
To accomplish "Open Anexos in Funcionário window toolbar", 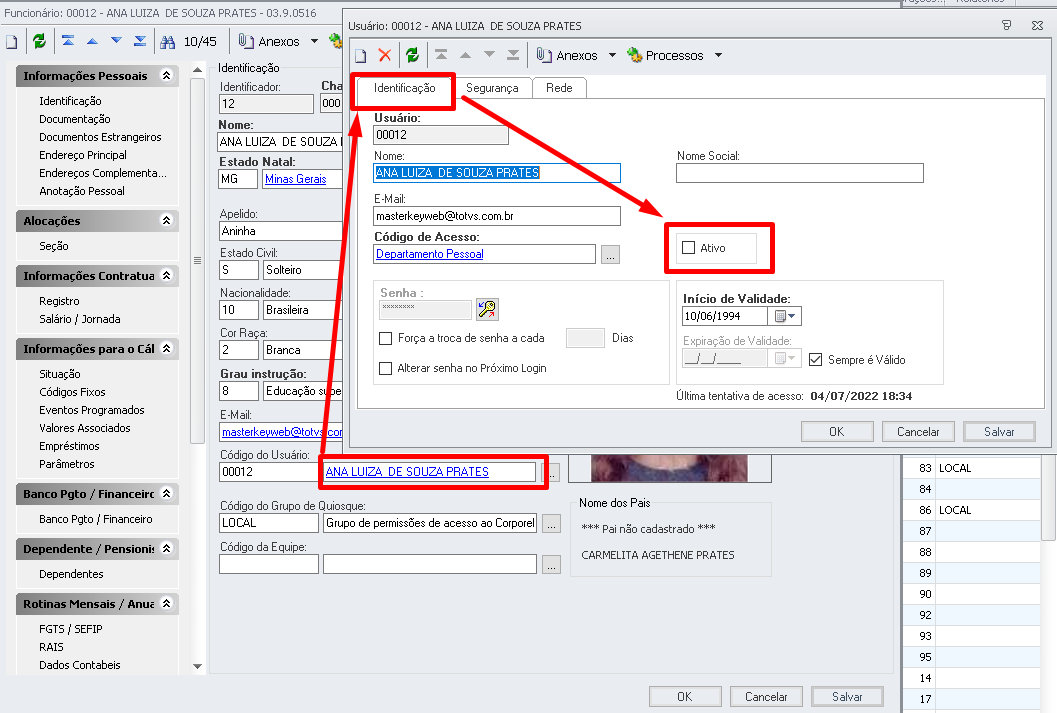I will click(x=269, y=41).
